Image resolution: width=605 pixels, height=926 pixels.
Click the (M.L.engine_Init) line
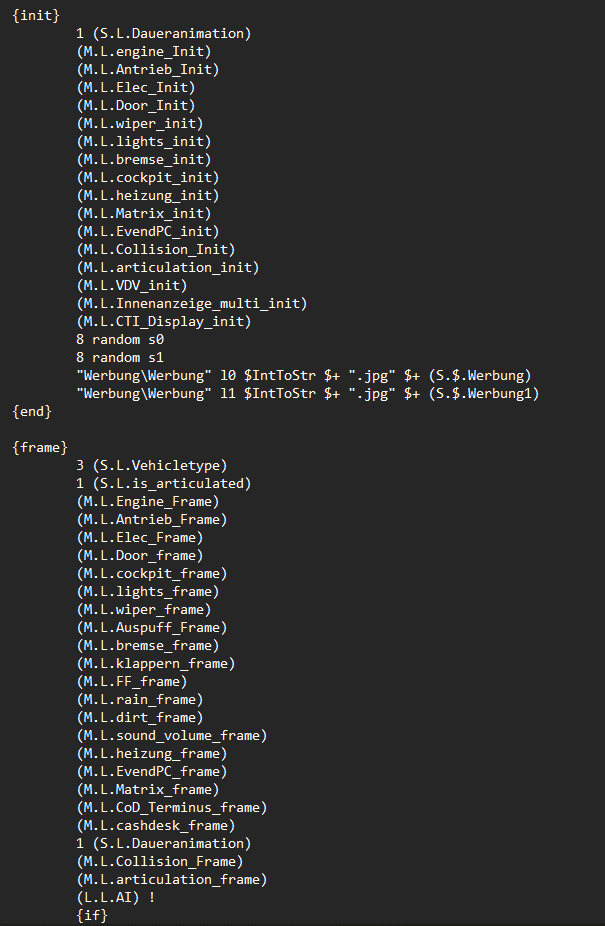[x=144, y=51]
